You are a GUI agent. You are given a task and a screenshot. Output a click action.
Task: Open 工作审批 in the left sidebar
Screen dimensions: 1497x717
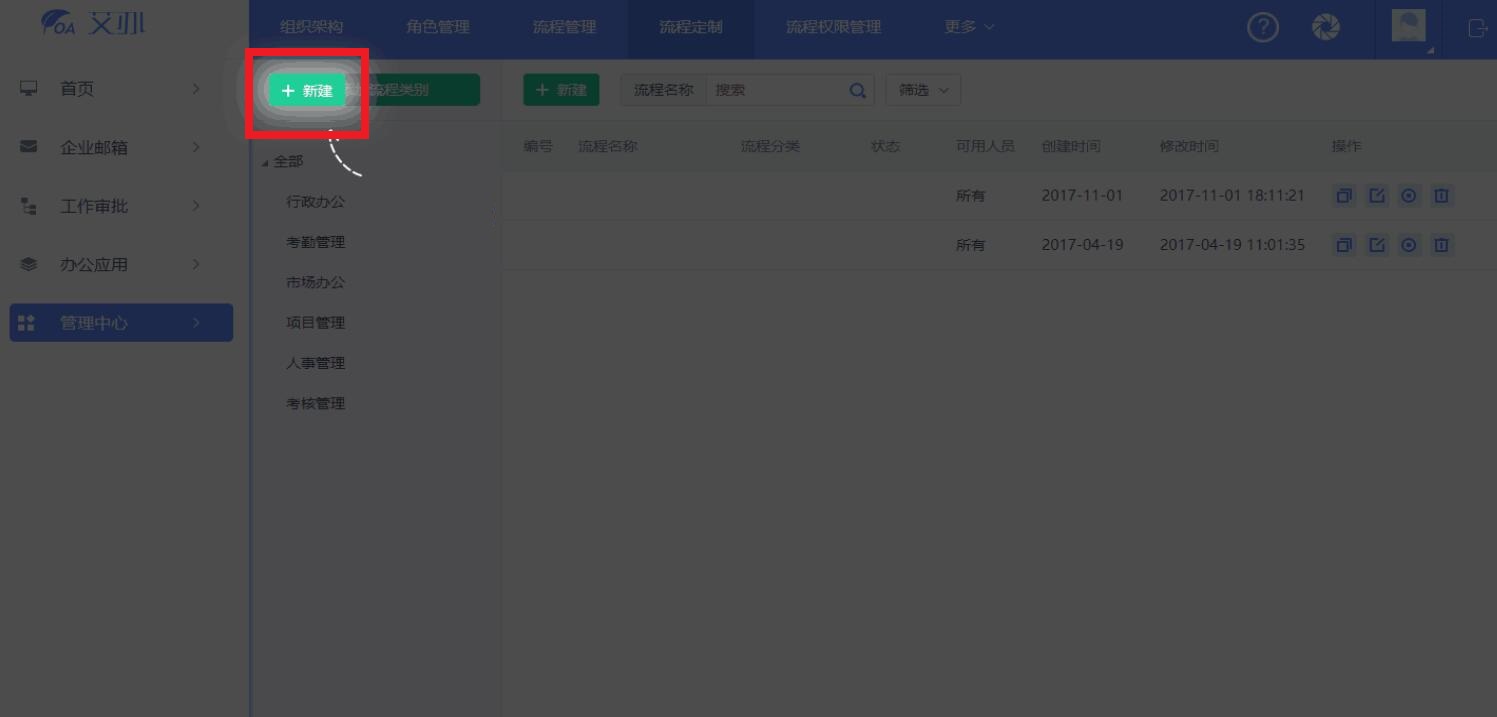[94, 206]
